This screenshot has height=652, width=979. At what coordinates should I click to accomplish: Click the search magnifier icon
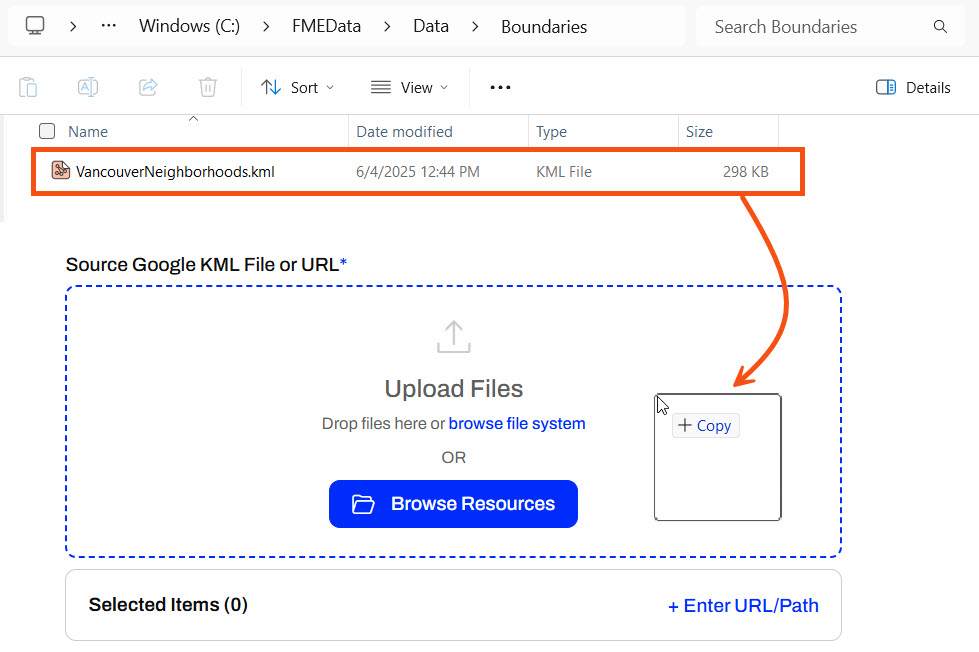(x=940, y=27)
